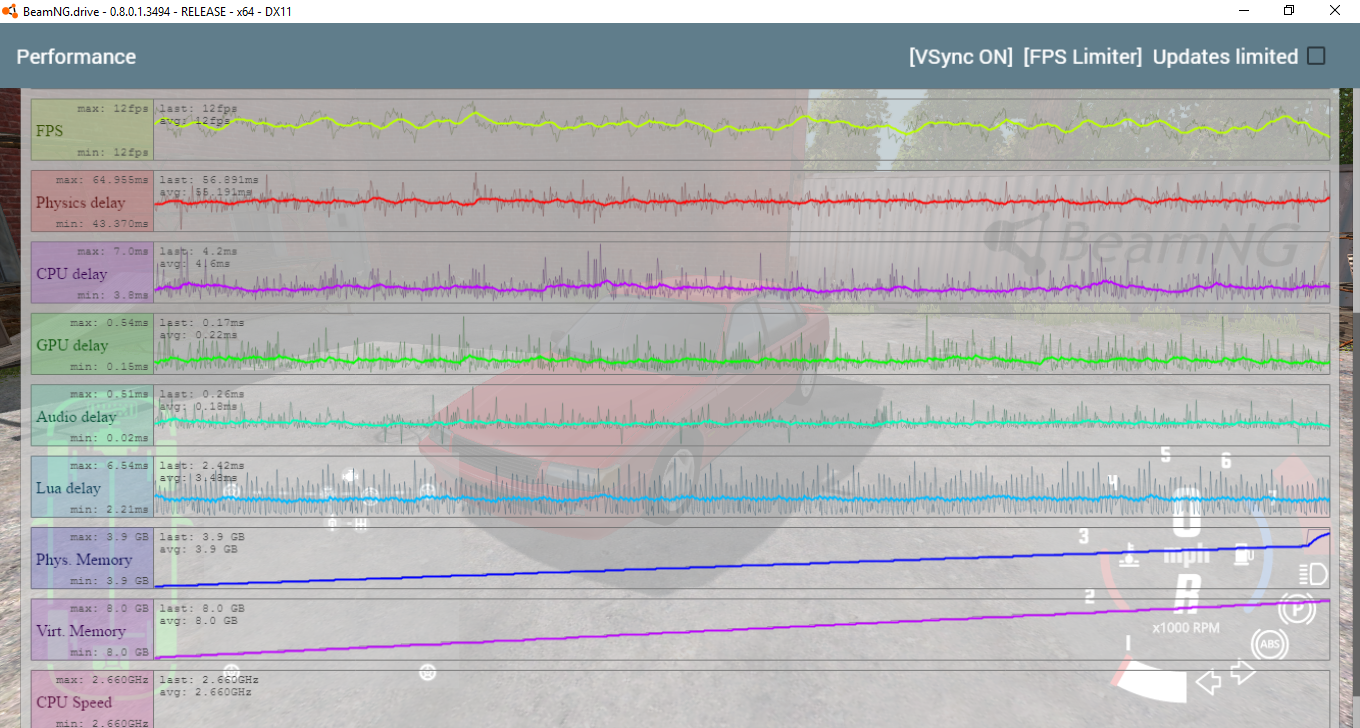Click the engine temperature icon on gauge
The width and height of the screenshot is (1360, 728).
coord(1130,555)
